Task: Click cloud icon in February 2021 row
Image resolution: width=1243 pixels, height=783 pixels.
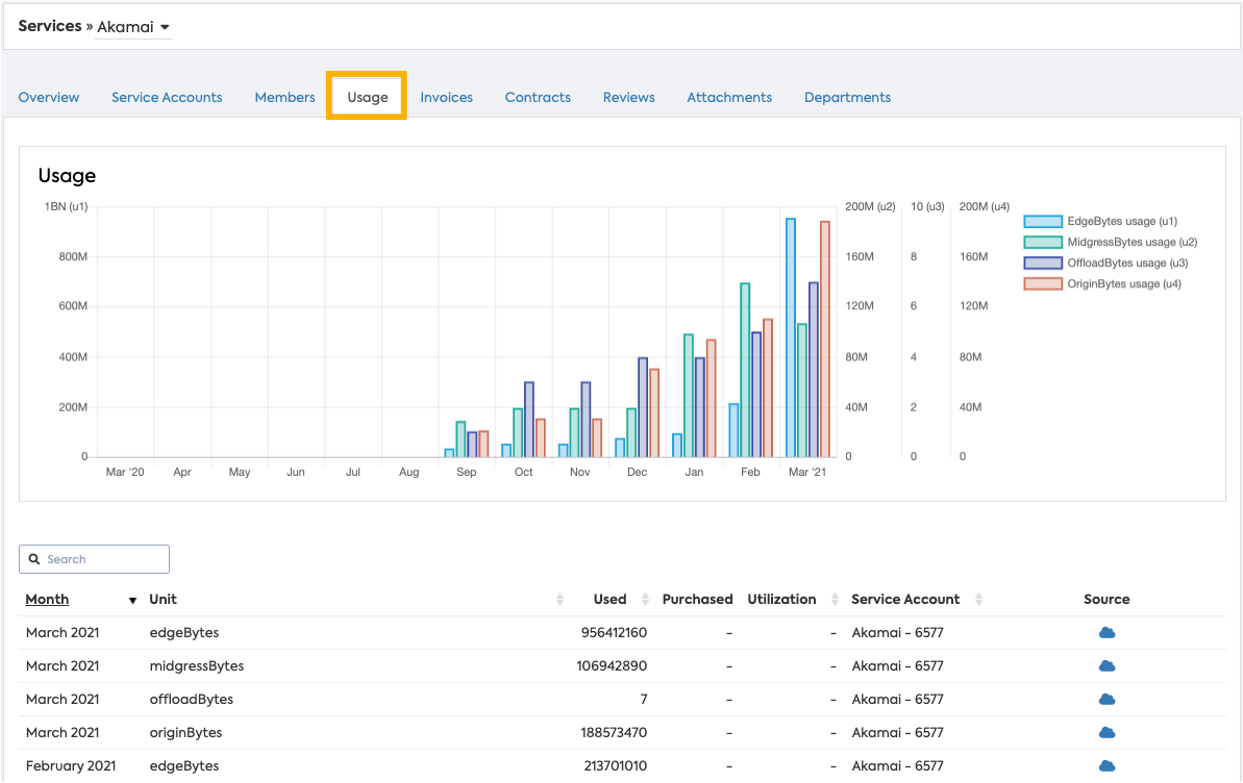Action: click(1106, 766)
